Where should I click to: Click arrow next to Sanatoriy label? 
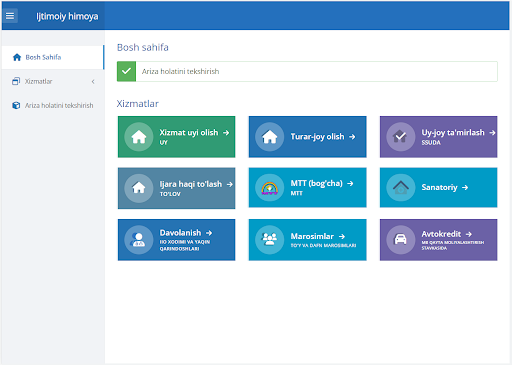pos(465,188)
